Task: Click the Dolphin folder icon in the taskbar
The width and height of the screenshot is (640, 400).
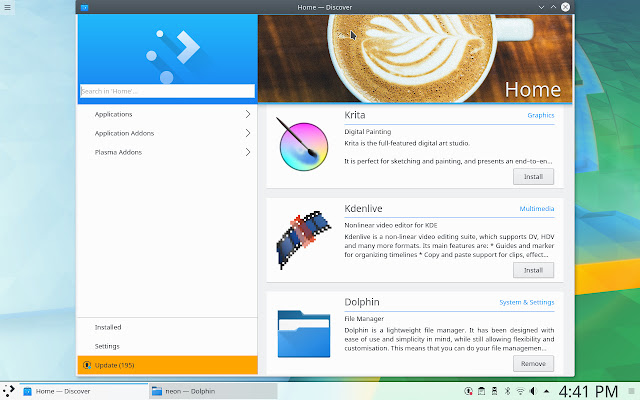Action: (157, 391)
